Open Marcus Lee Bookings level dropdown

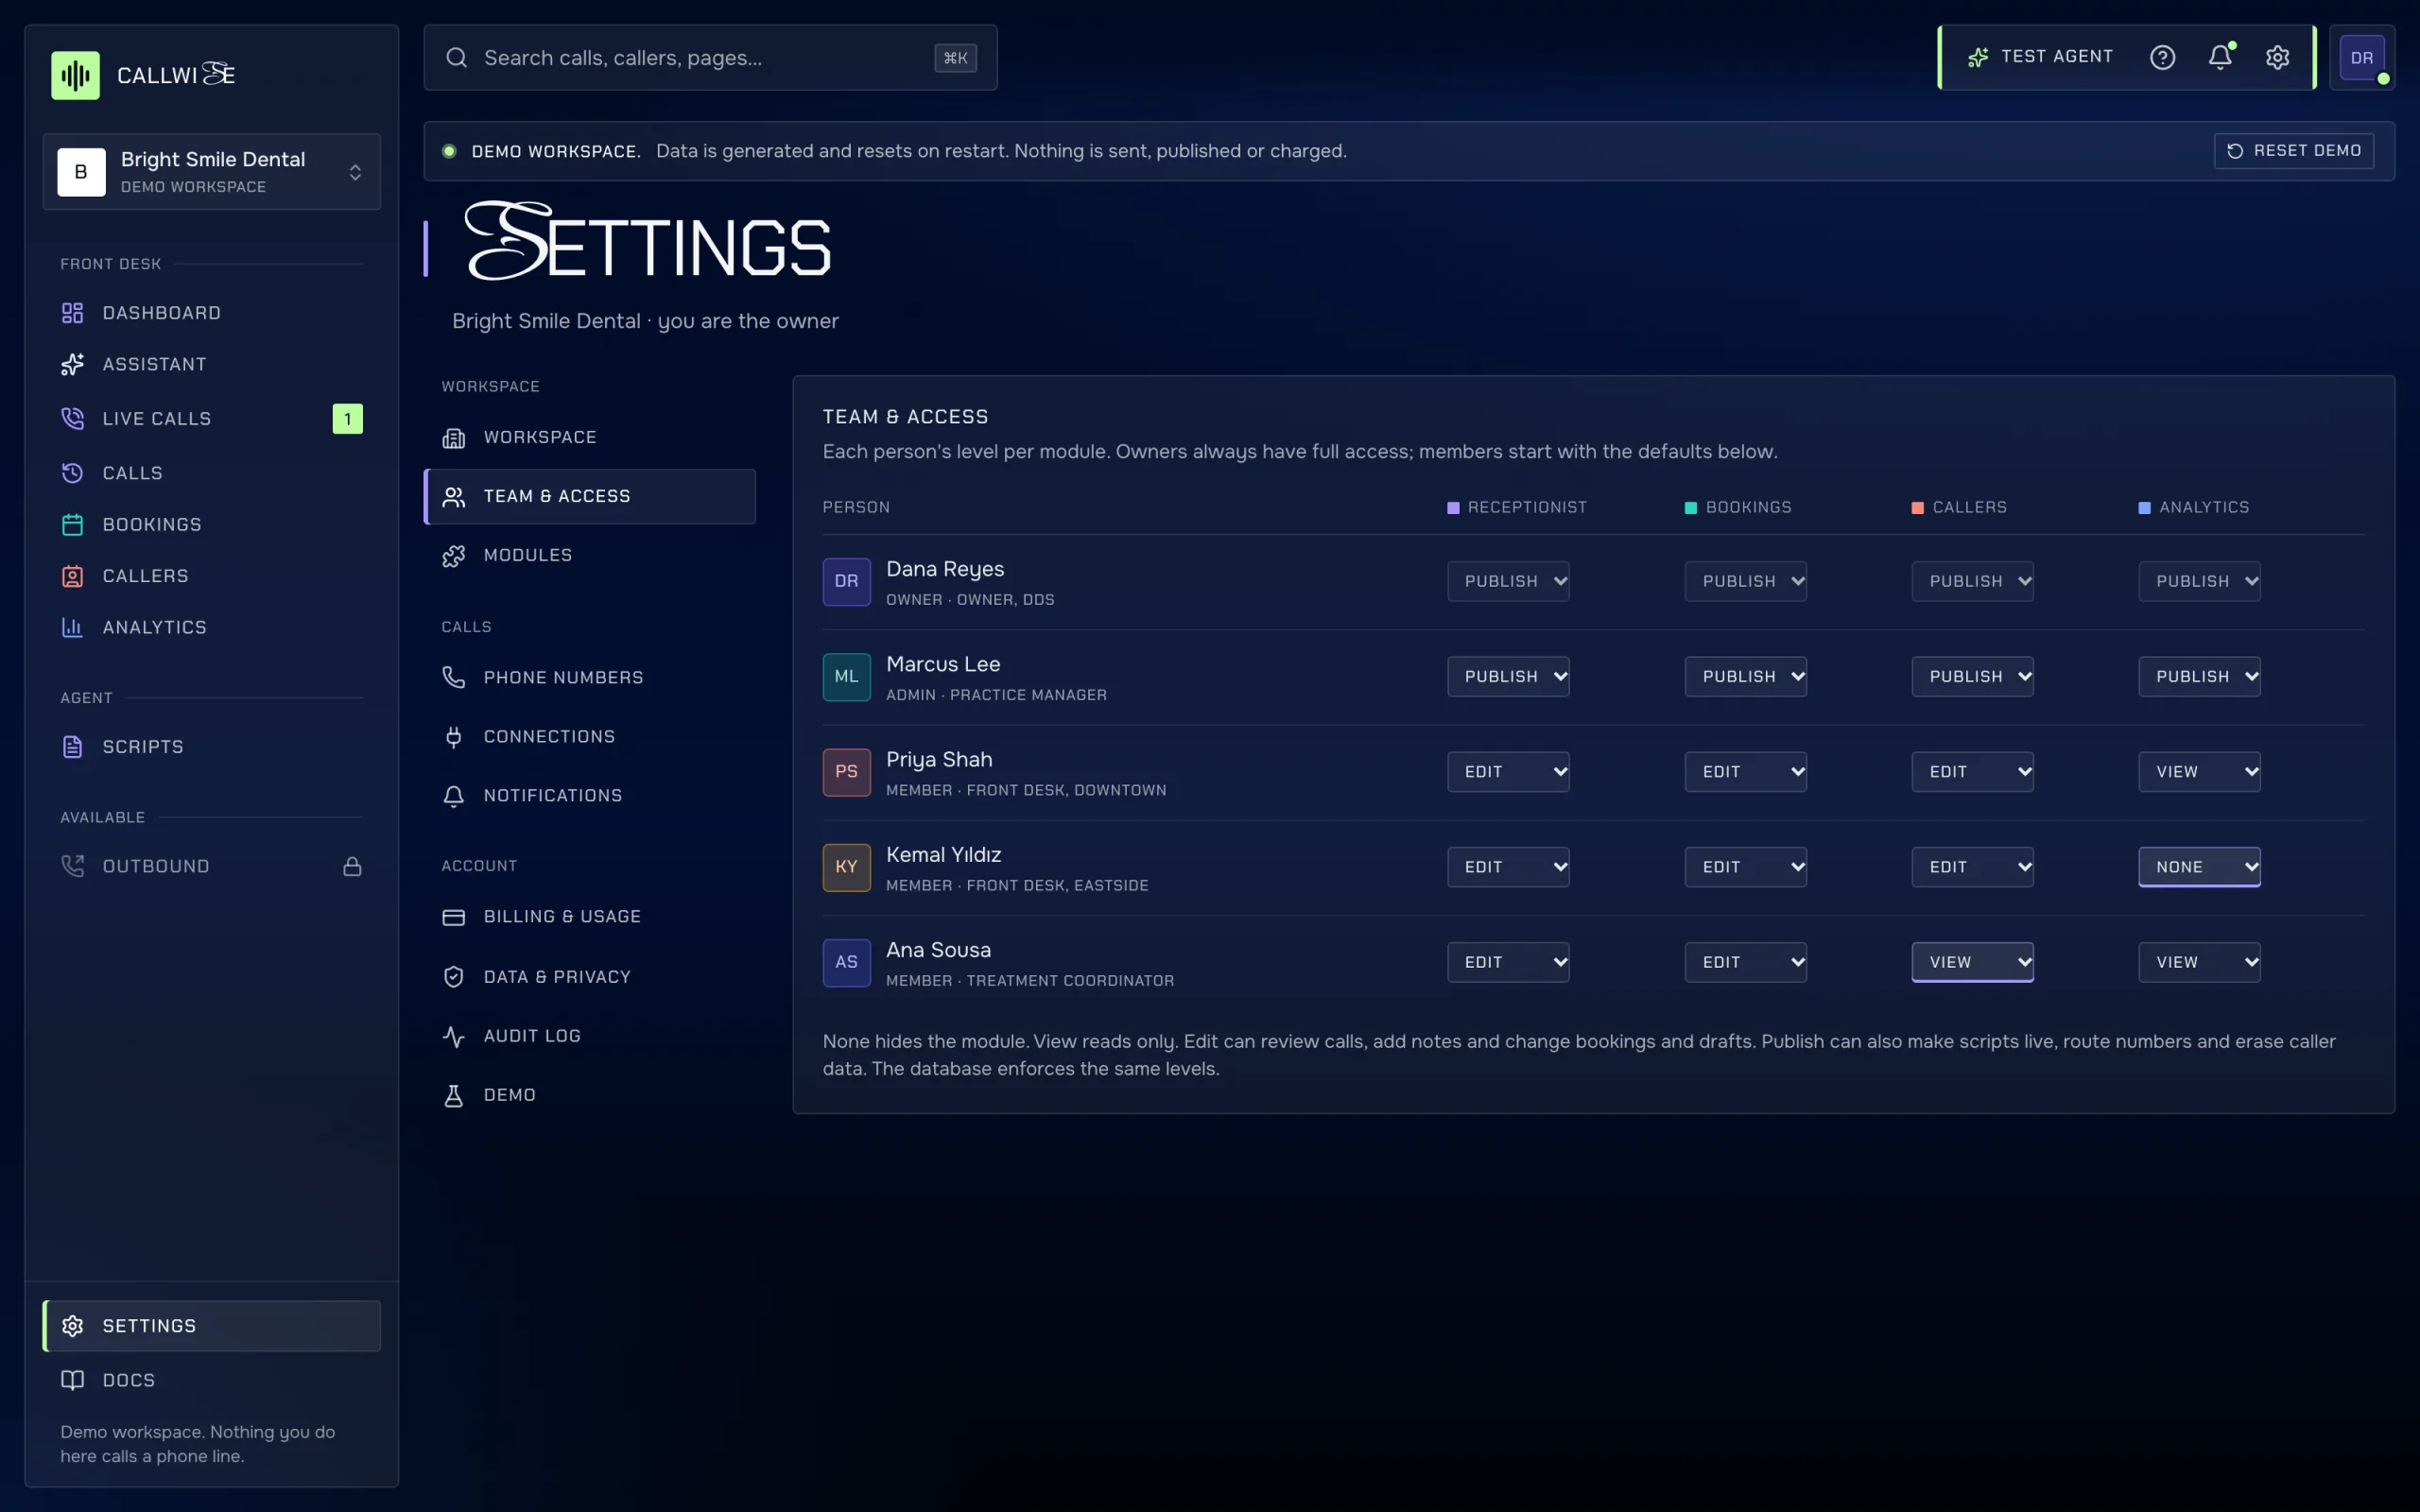pyautogui.click(x=1745, y=676)
